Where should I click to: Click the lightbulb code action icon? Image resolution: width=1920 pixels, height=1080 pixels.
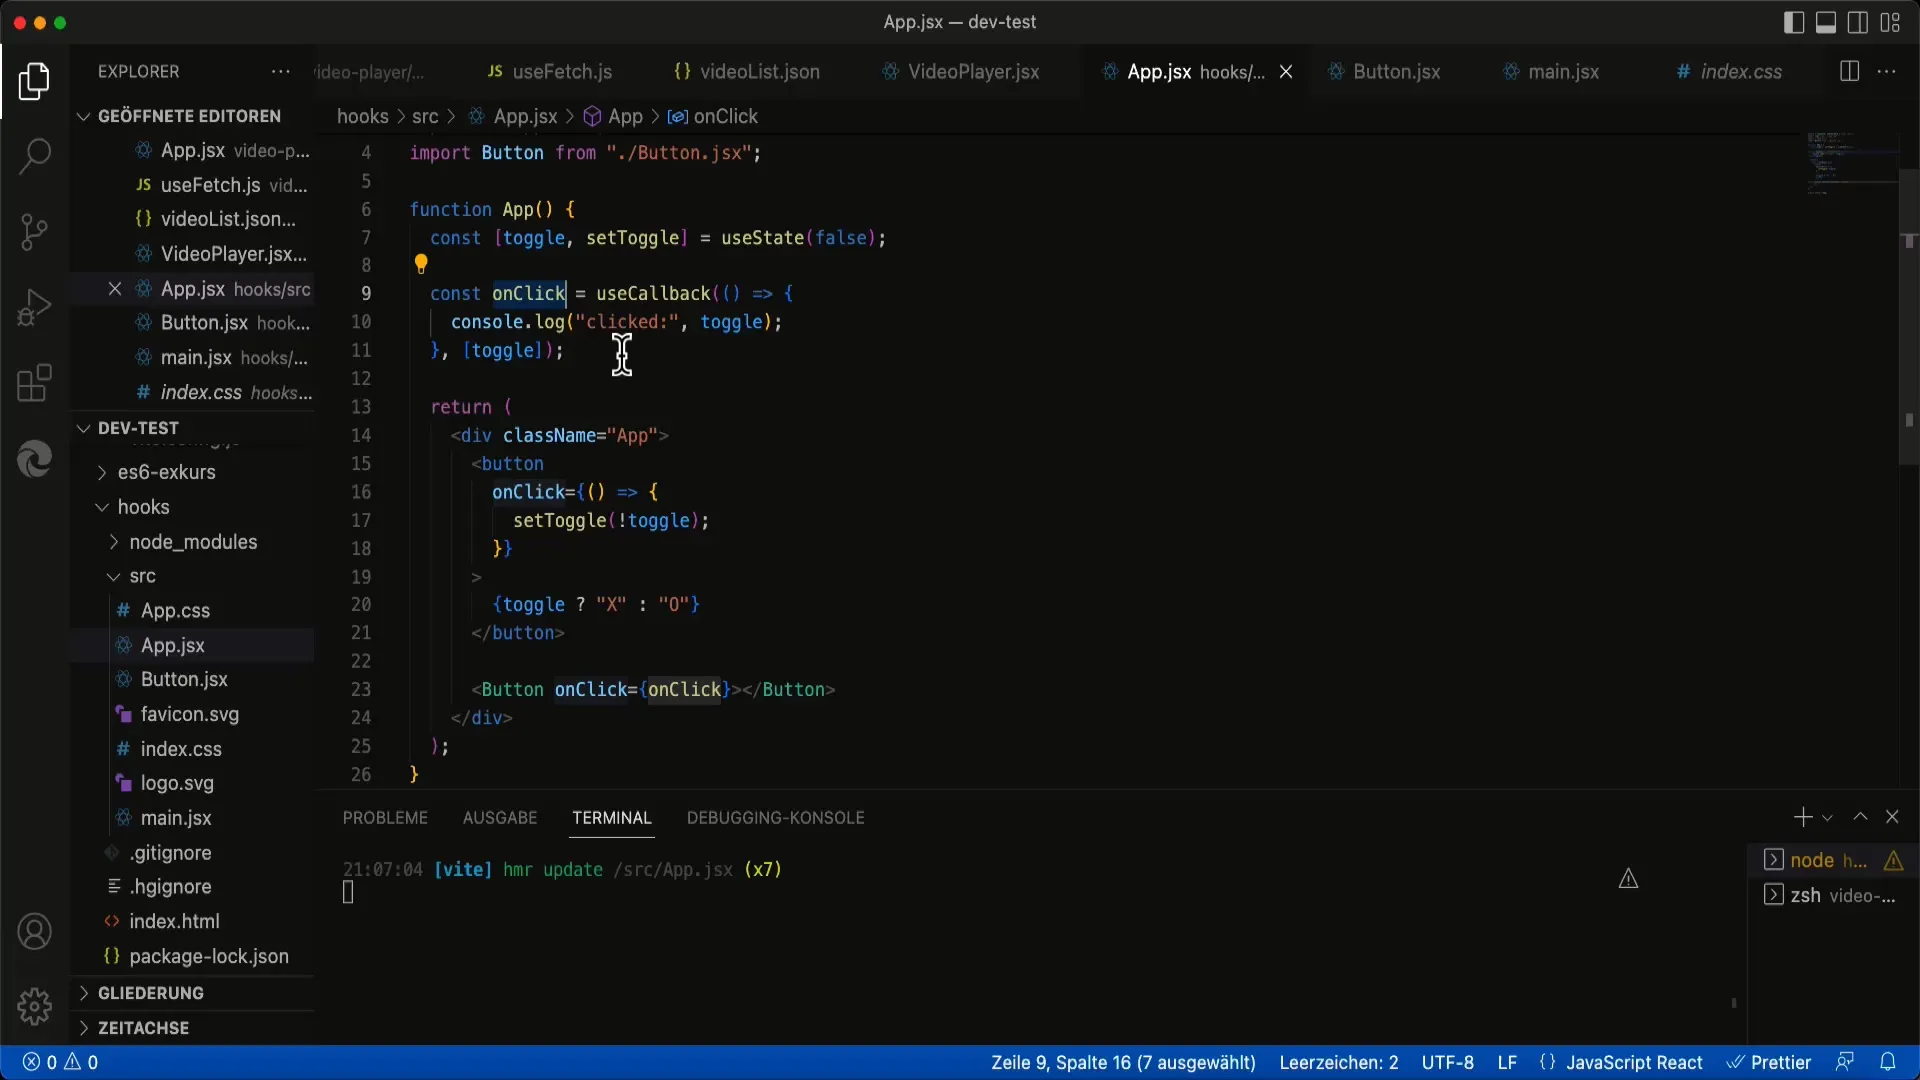421,264
